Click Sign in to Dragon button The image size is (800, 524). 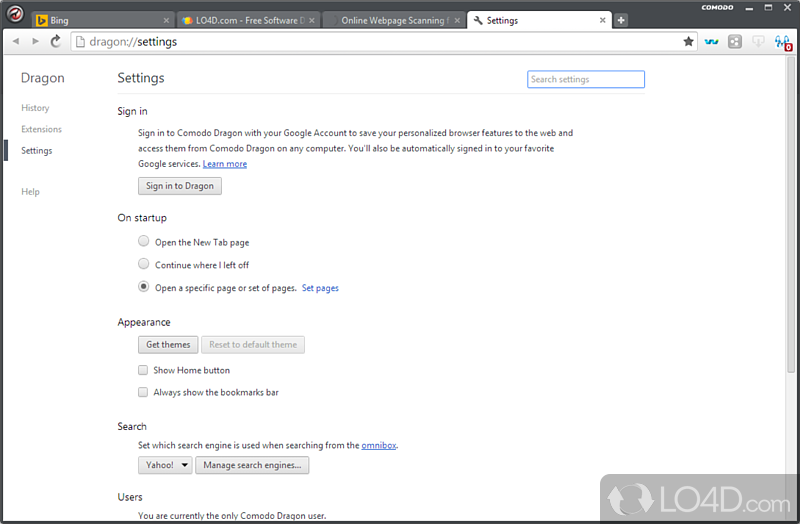coord(180,186)
